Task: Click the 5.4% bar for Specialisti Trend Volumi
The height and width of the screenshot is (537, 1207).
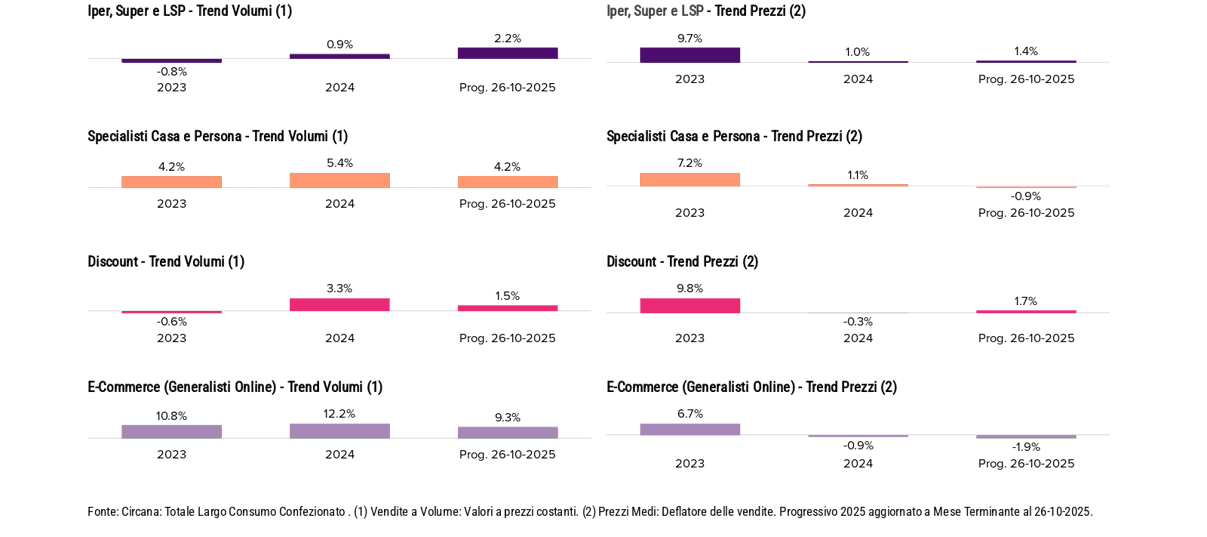Action: click(340, 180)
